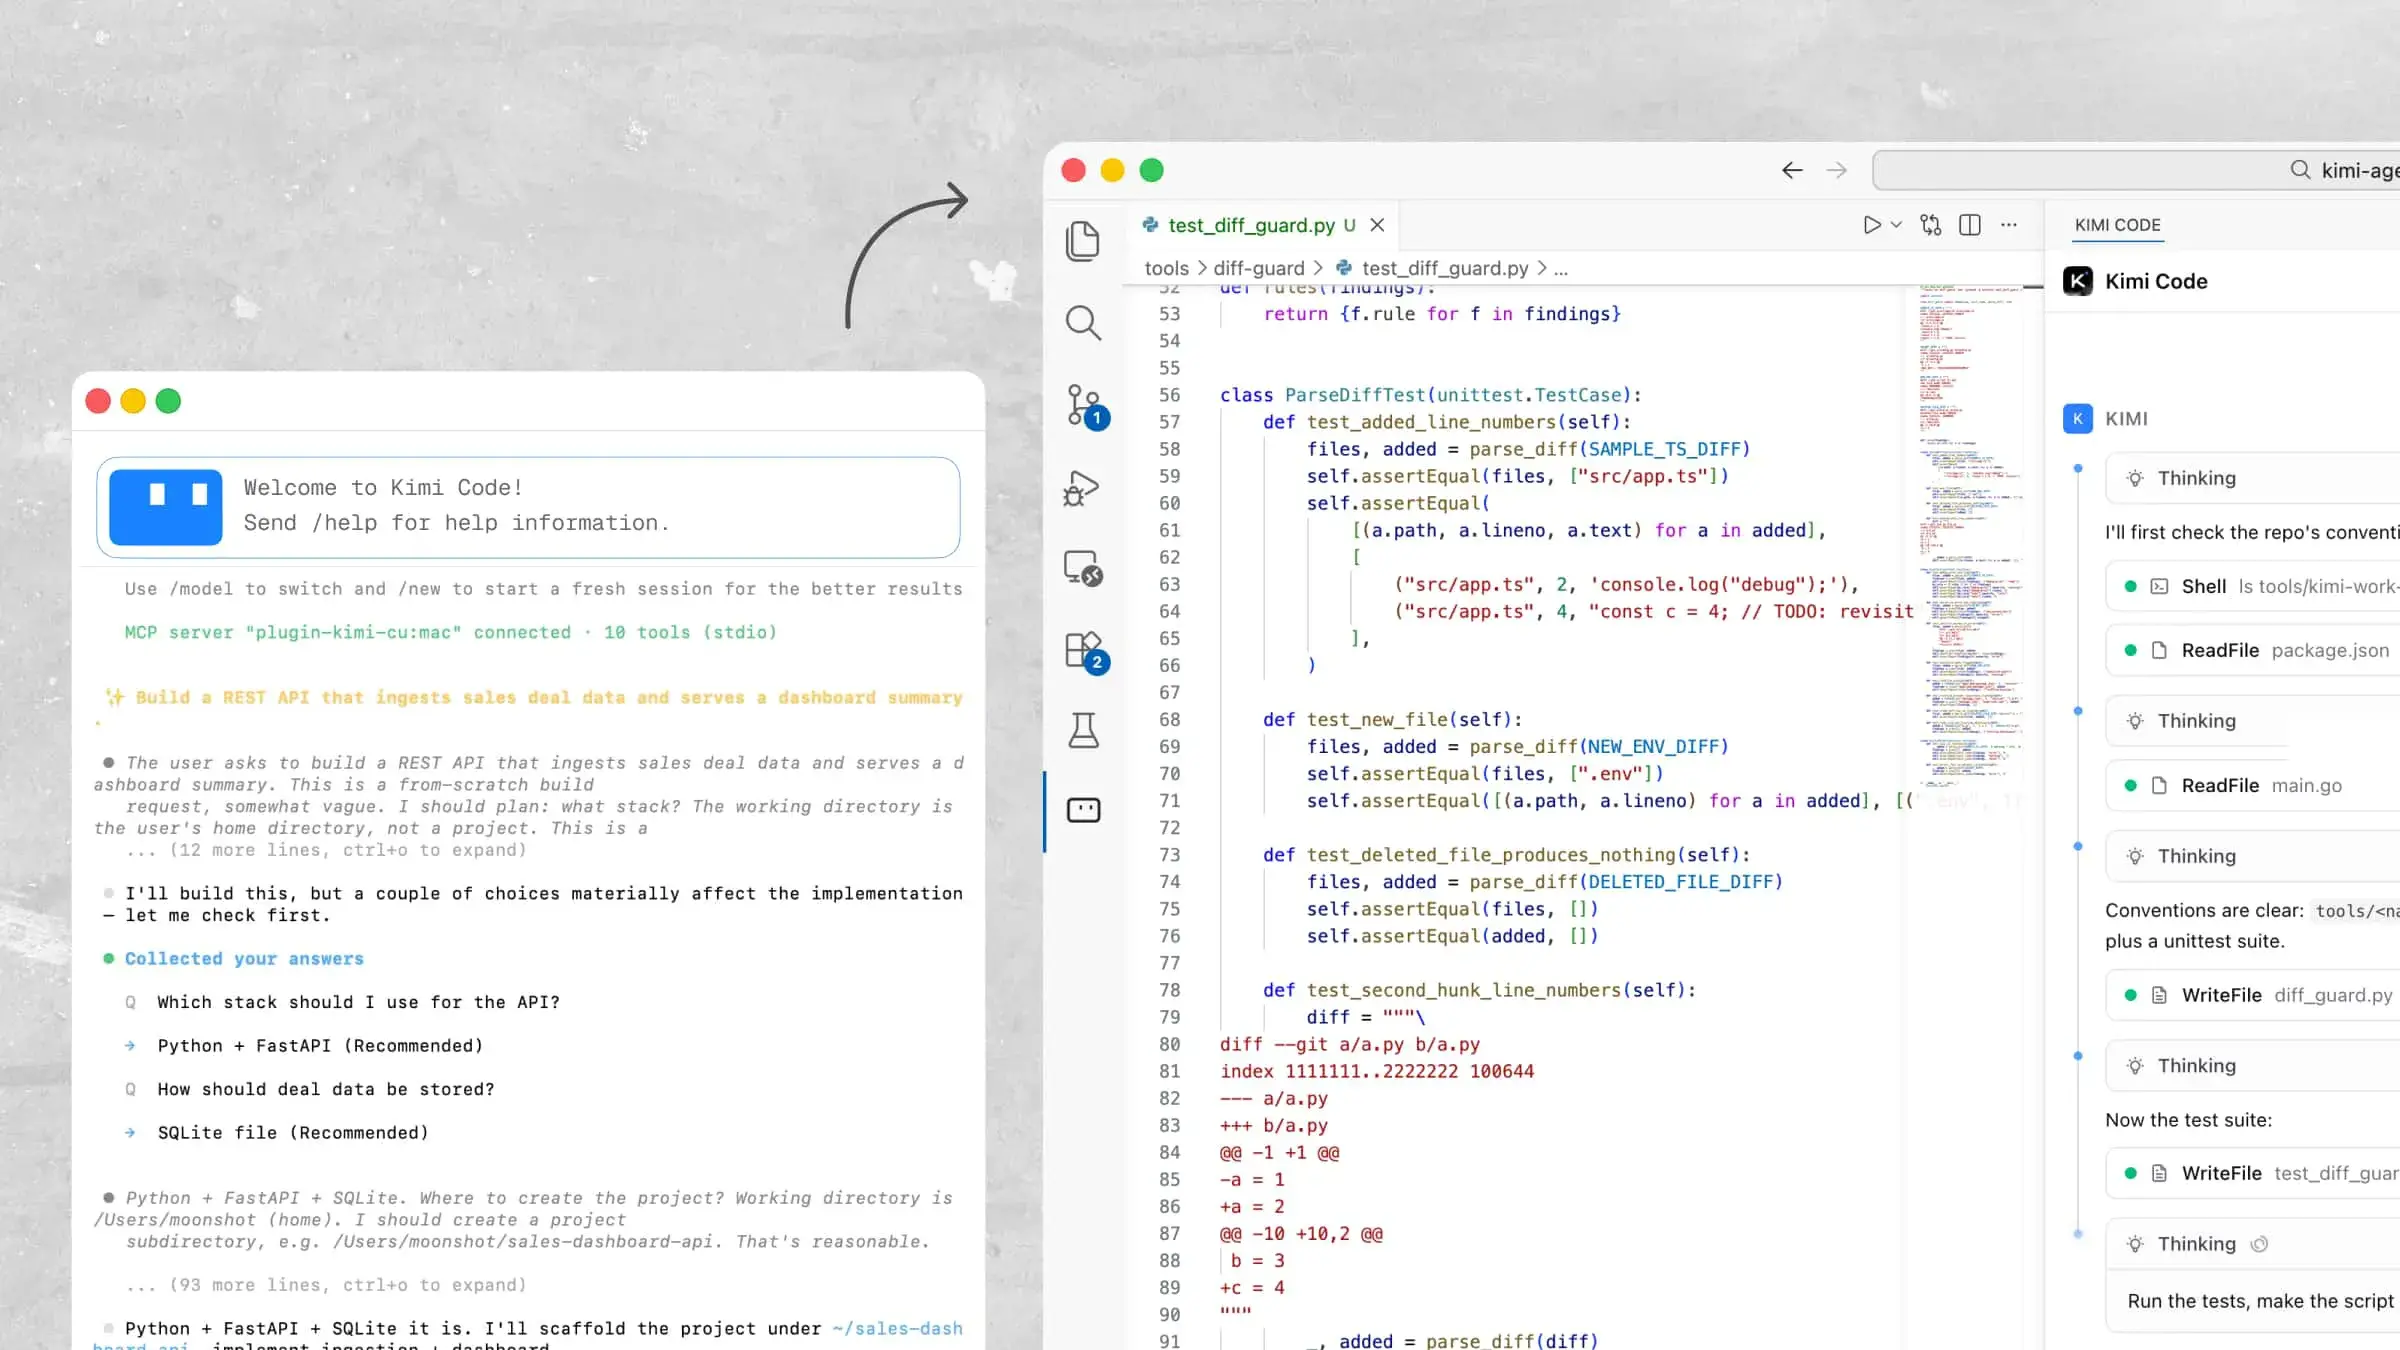This screenshot has width=2400, height=1350.
Task: Open the Kimi Code activity bar icon
Action: [1083, 809]
